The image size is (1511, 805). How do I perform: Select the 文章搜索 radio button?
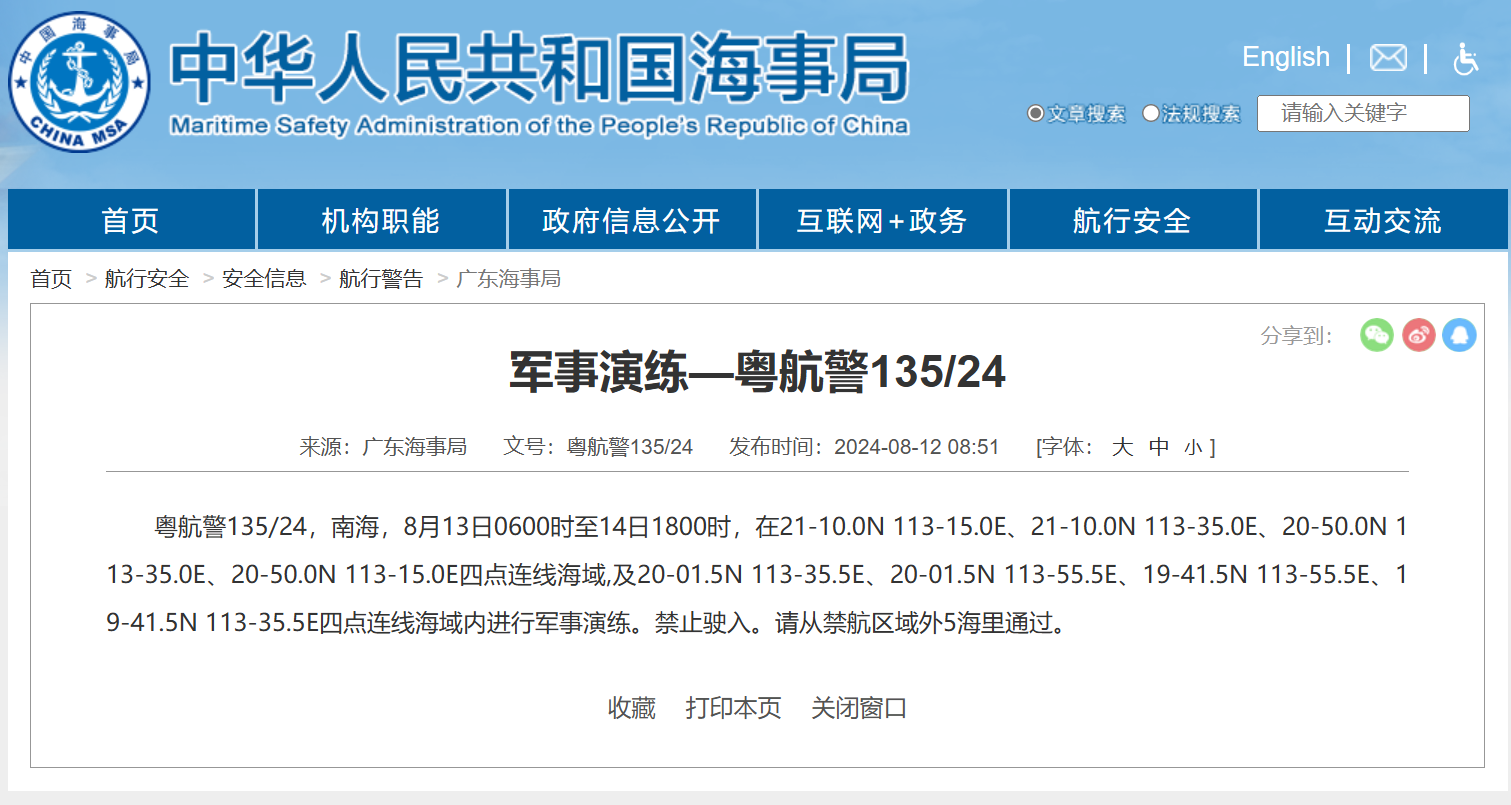1036,113
